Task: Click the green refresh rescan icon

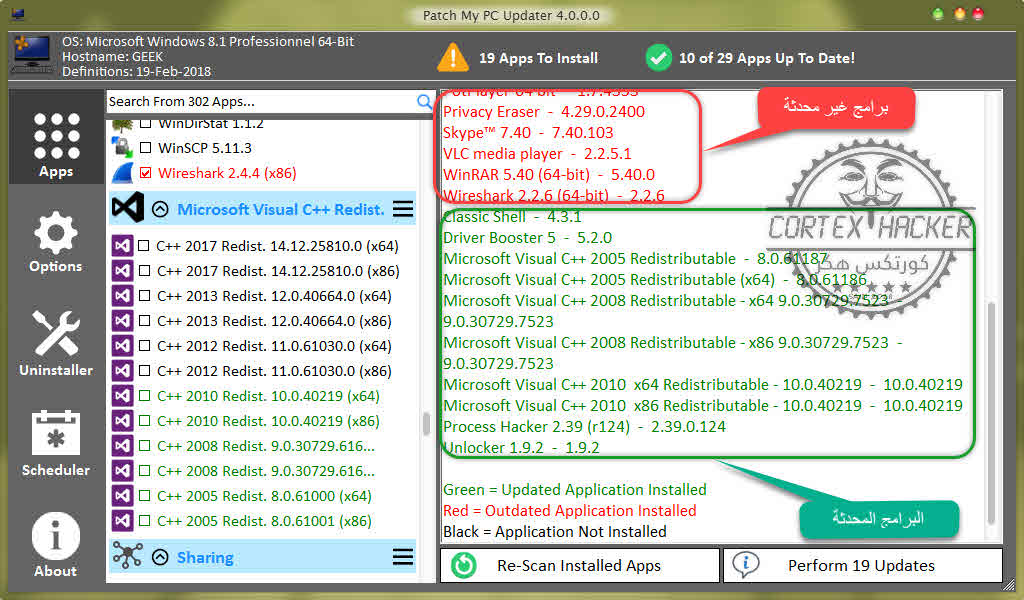Action: [x=464, y=565]
